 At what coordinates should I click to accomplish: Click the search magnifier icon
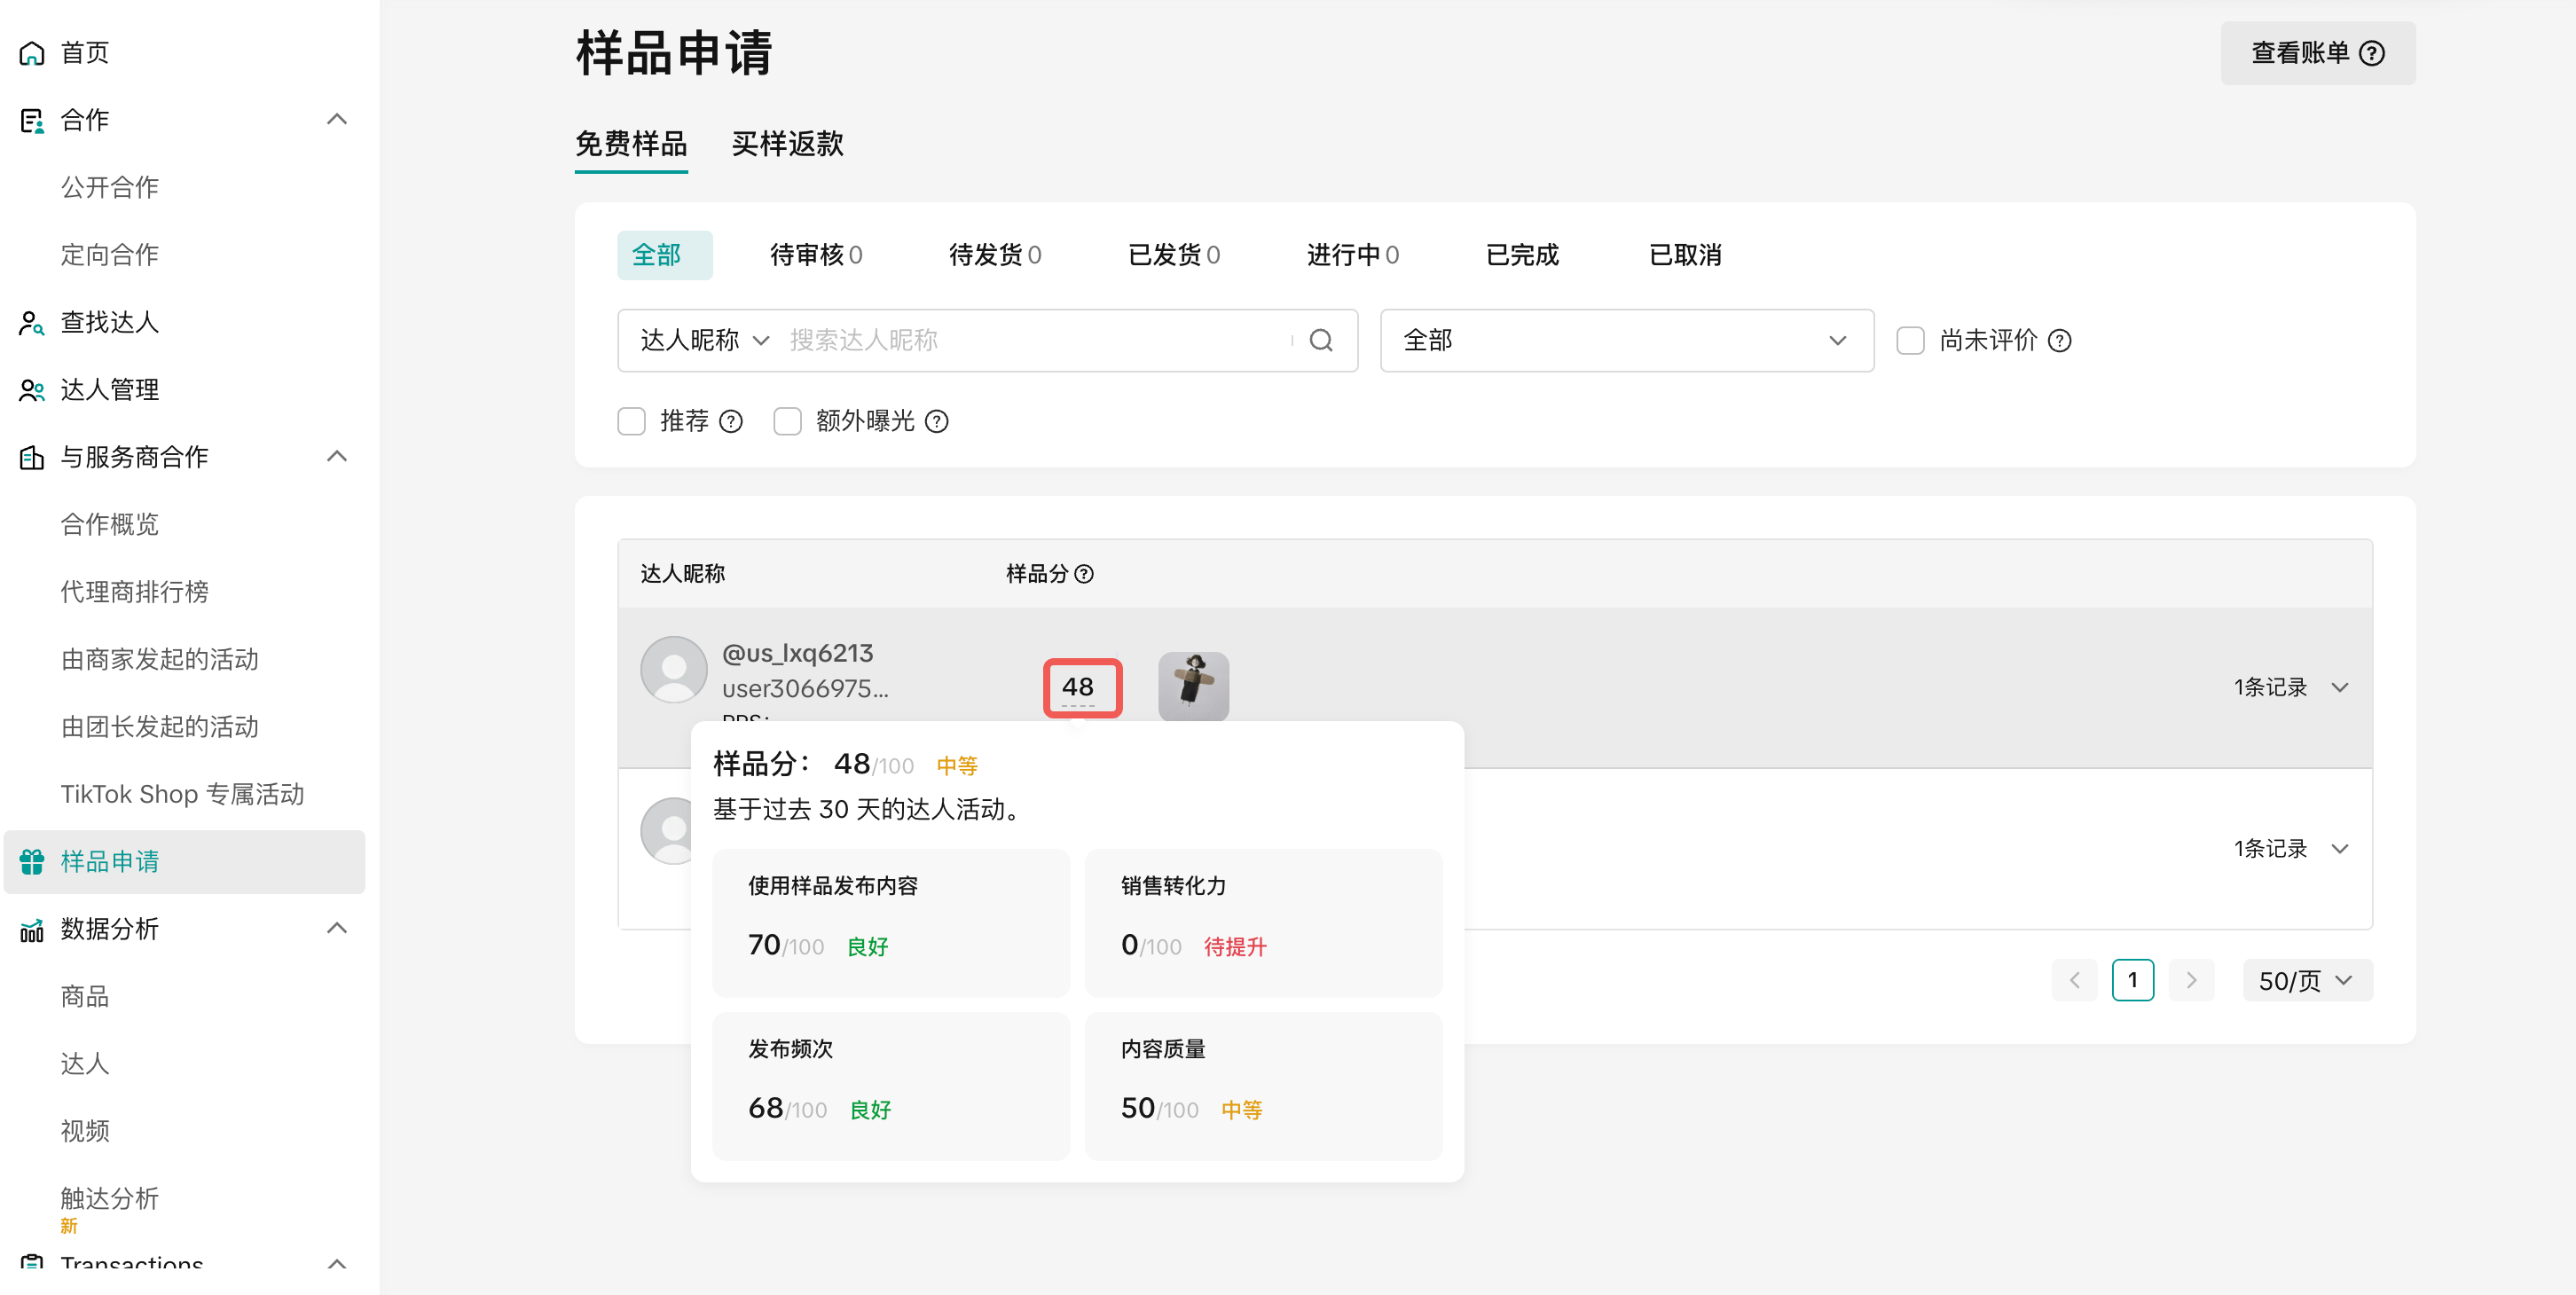point(1321,341)
